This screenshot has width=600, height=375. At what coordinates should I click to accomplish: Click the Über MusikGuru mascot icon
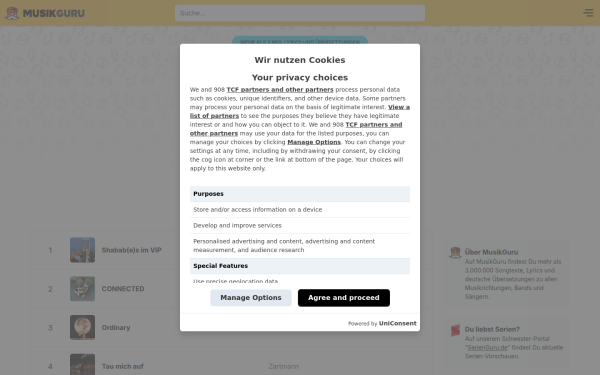pyautogui.click(x=455, y=253)
